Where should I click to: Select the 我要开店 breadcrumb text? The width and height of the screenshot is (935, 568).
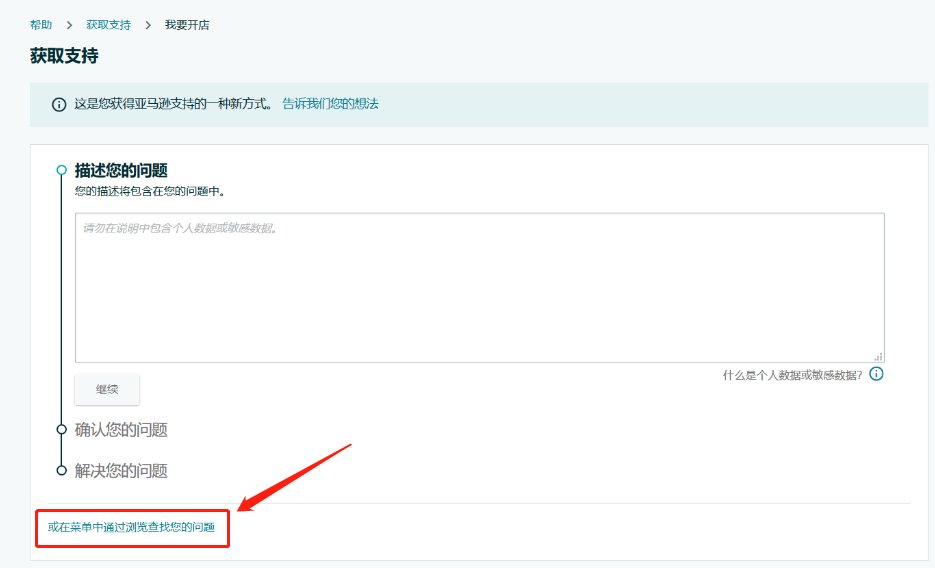coord(187,25)
